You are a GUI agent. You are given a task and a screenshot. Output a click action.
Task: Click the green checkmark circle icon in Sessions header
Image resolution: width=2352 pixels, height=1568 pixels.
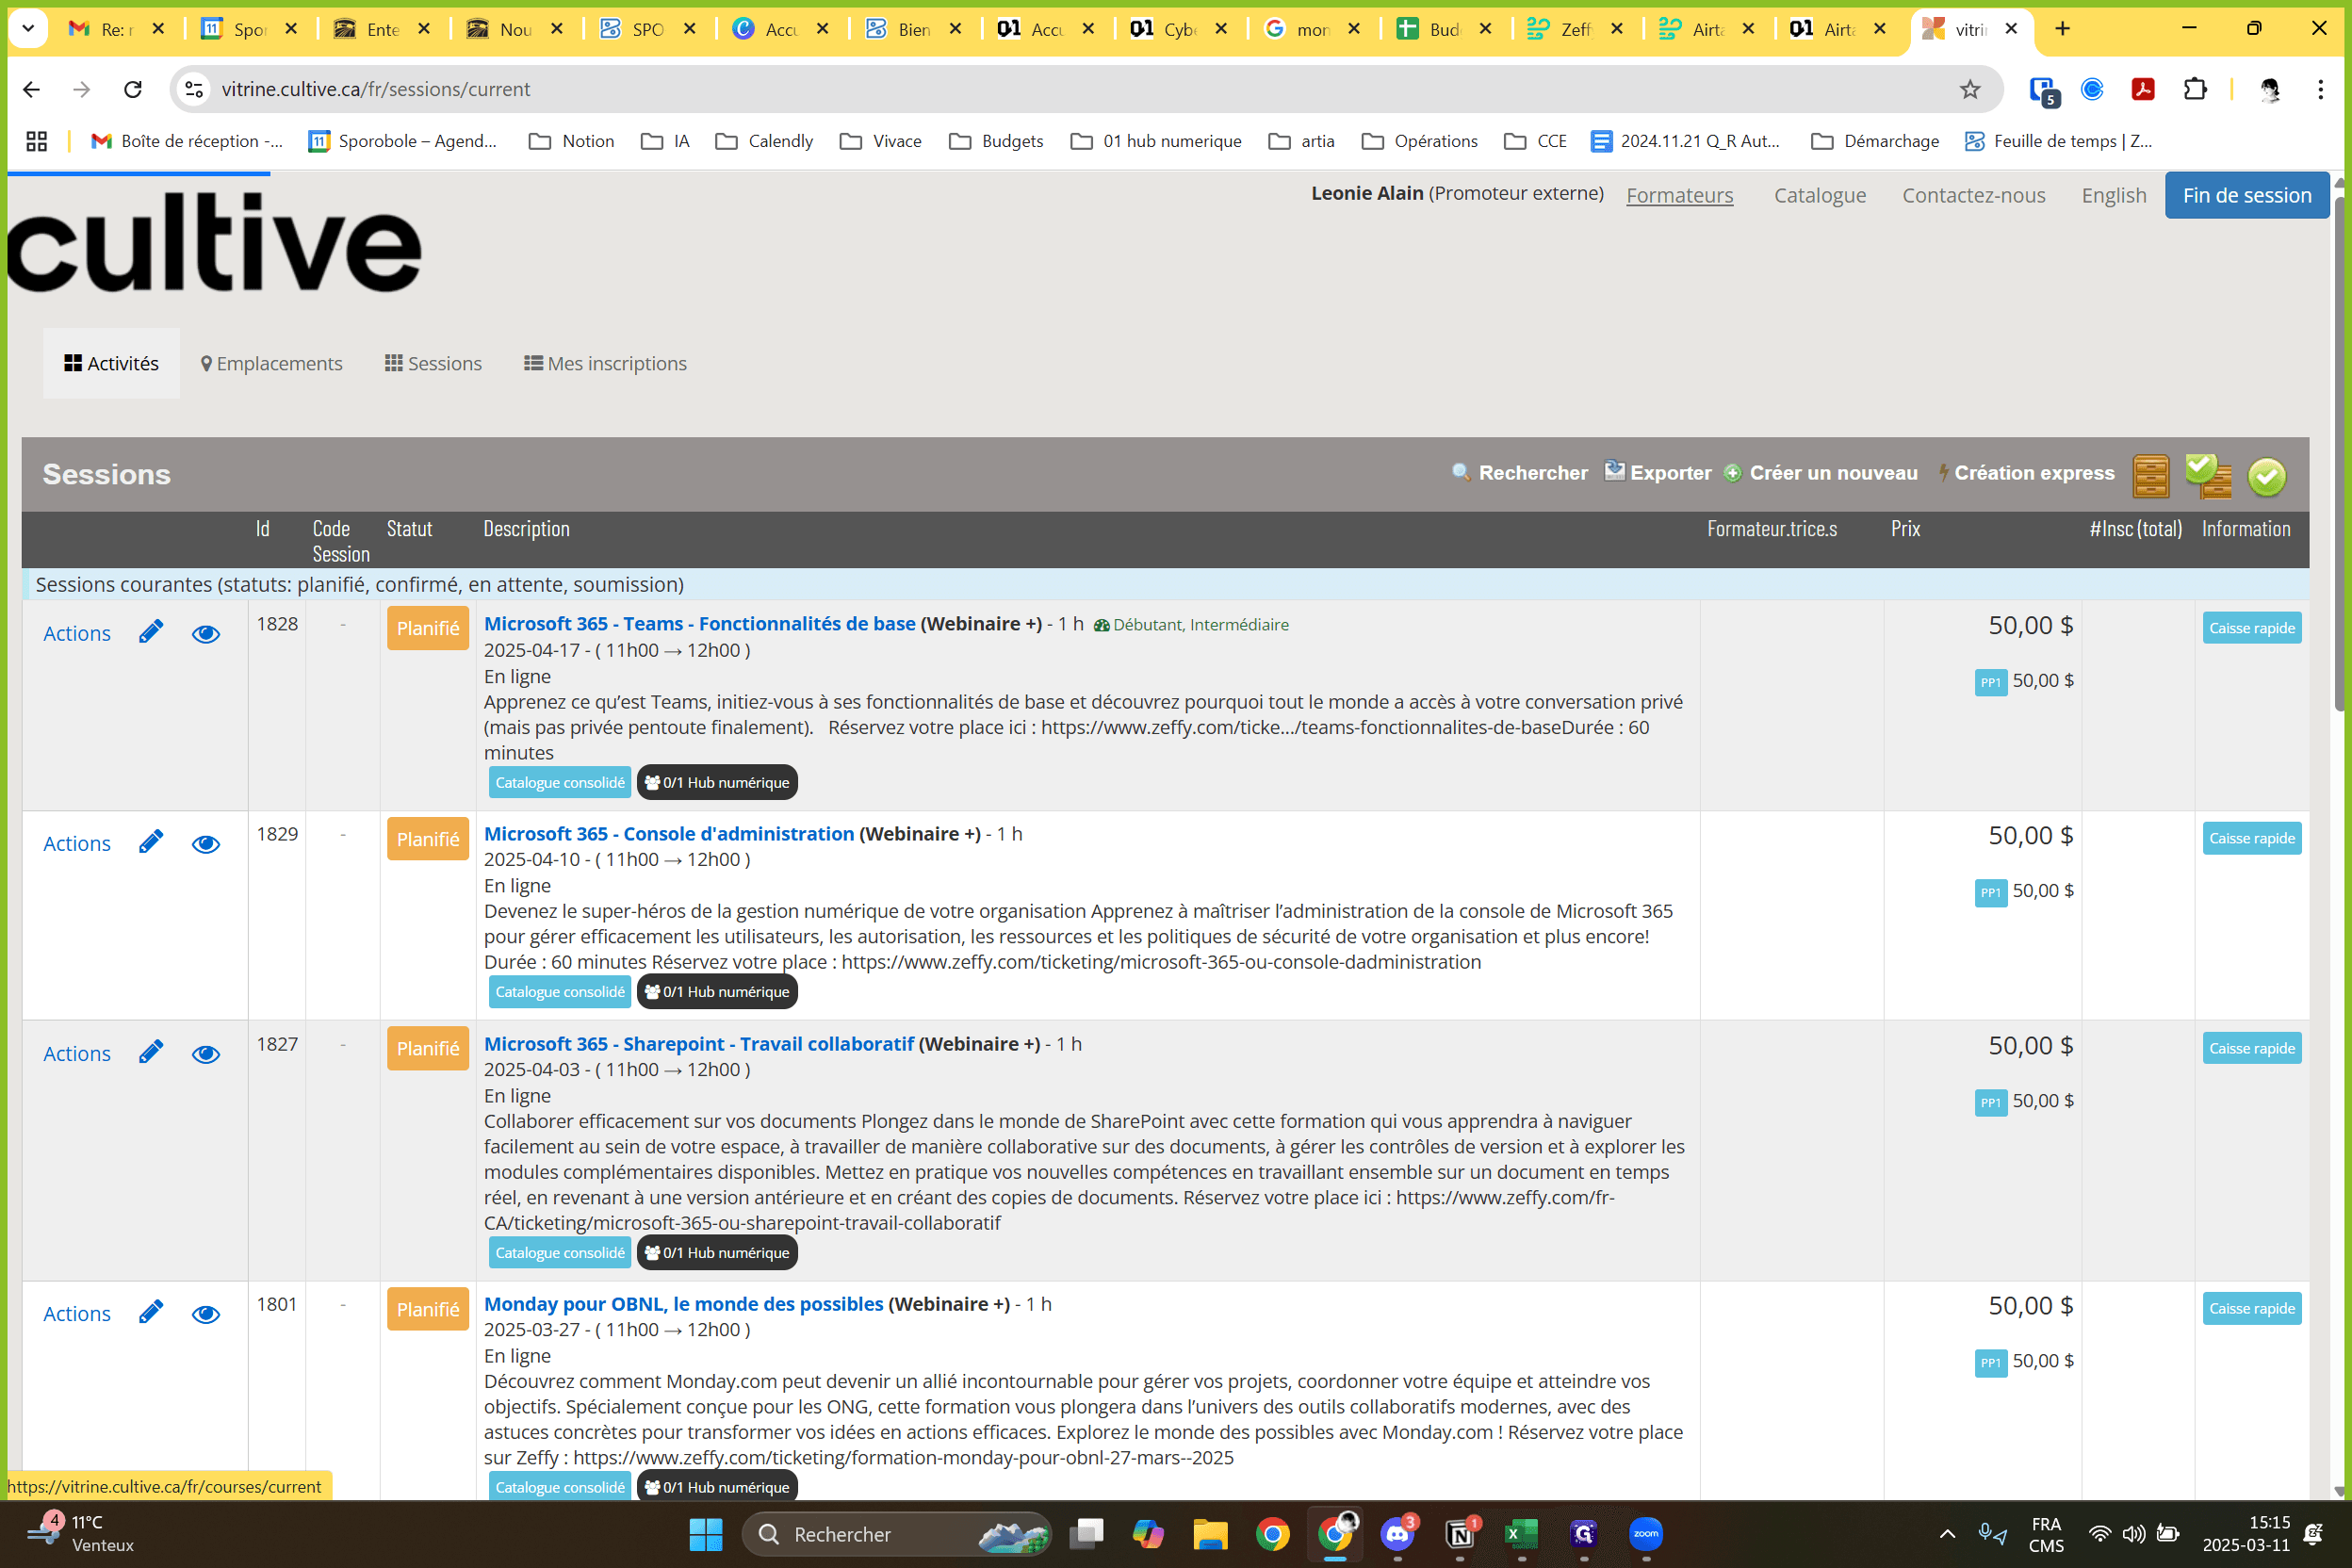point(2266,476)
